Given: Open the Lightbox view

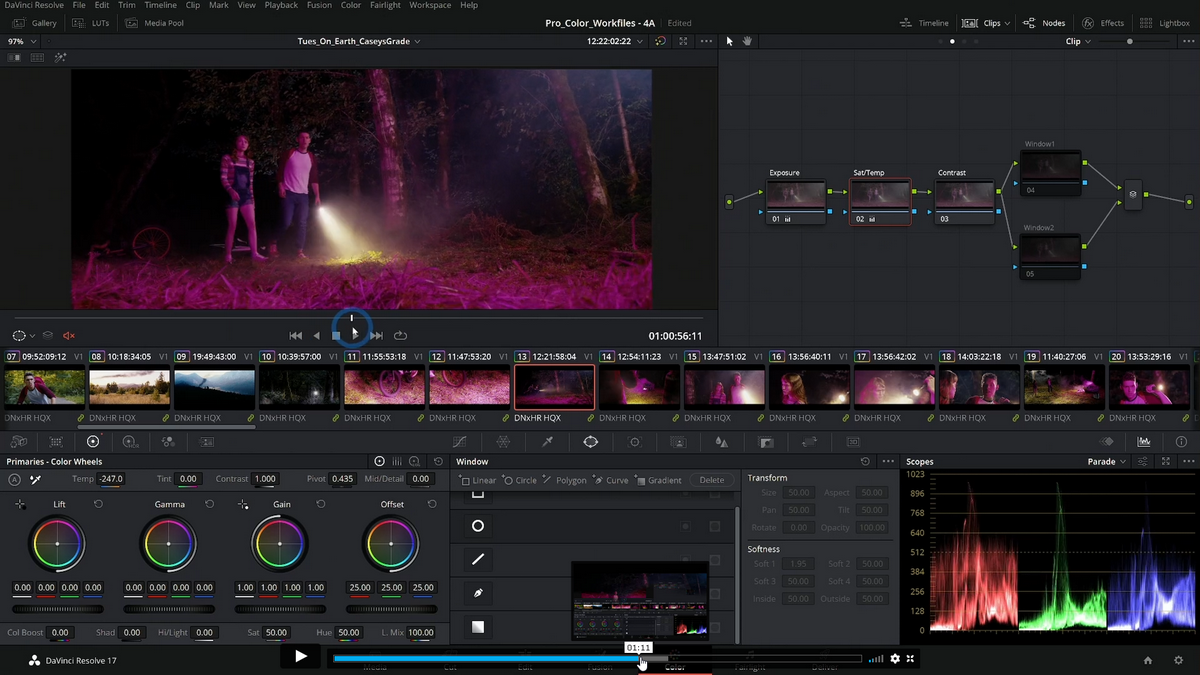Looking at the screenshot, I should tap(1165, 23).
